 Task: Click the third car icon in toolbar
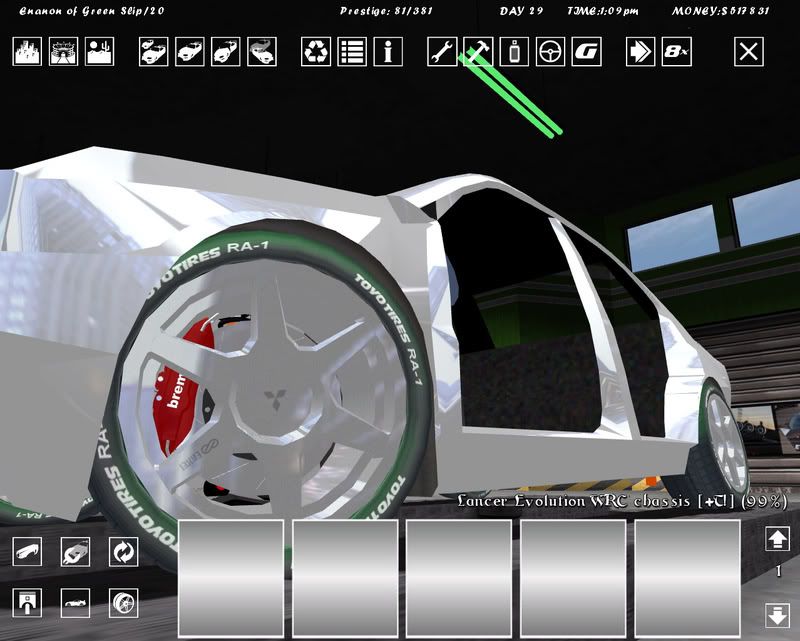226,52
